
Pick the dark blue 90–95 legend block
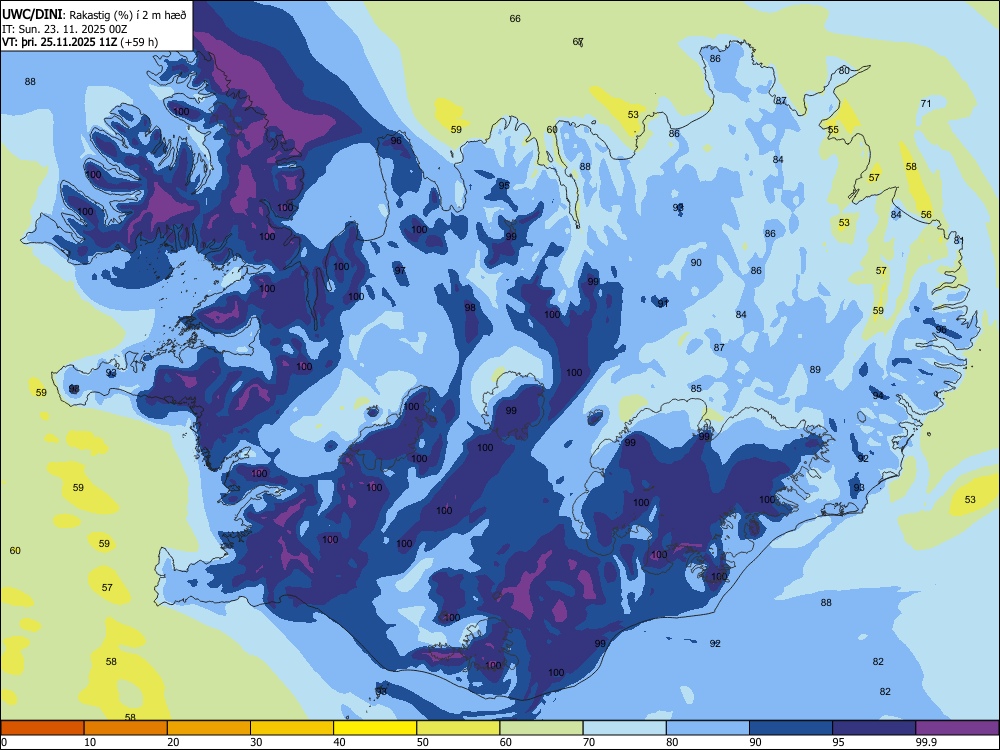(x=791, y=728)
